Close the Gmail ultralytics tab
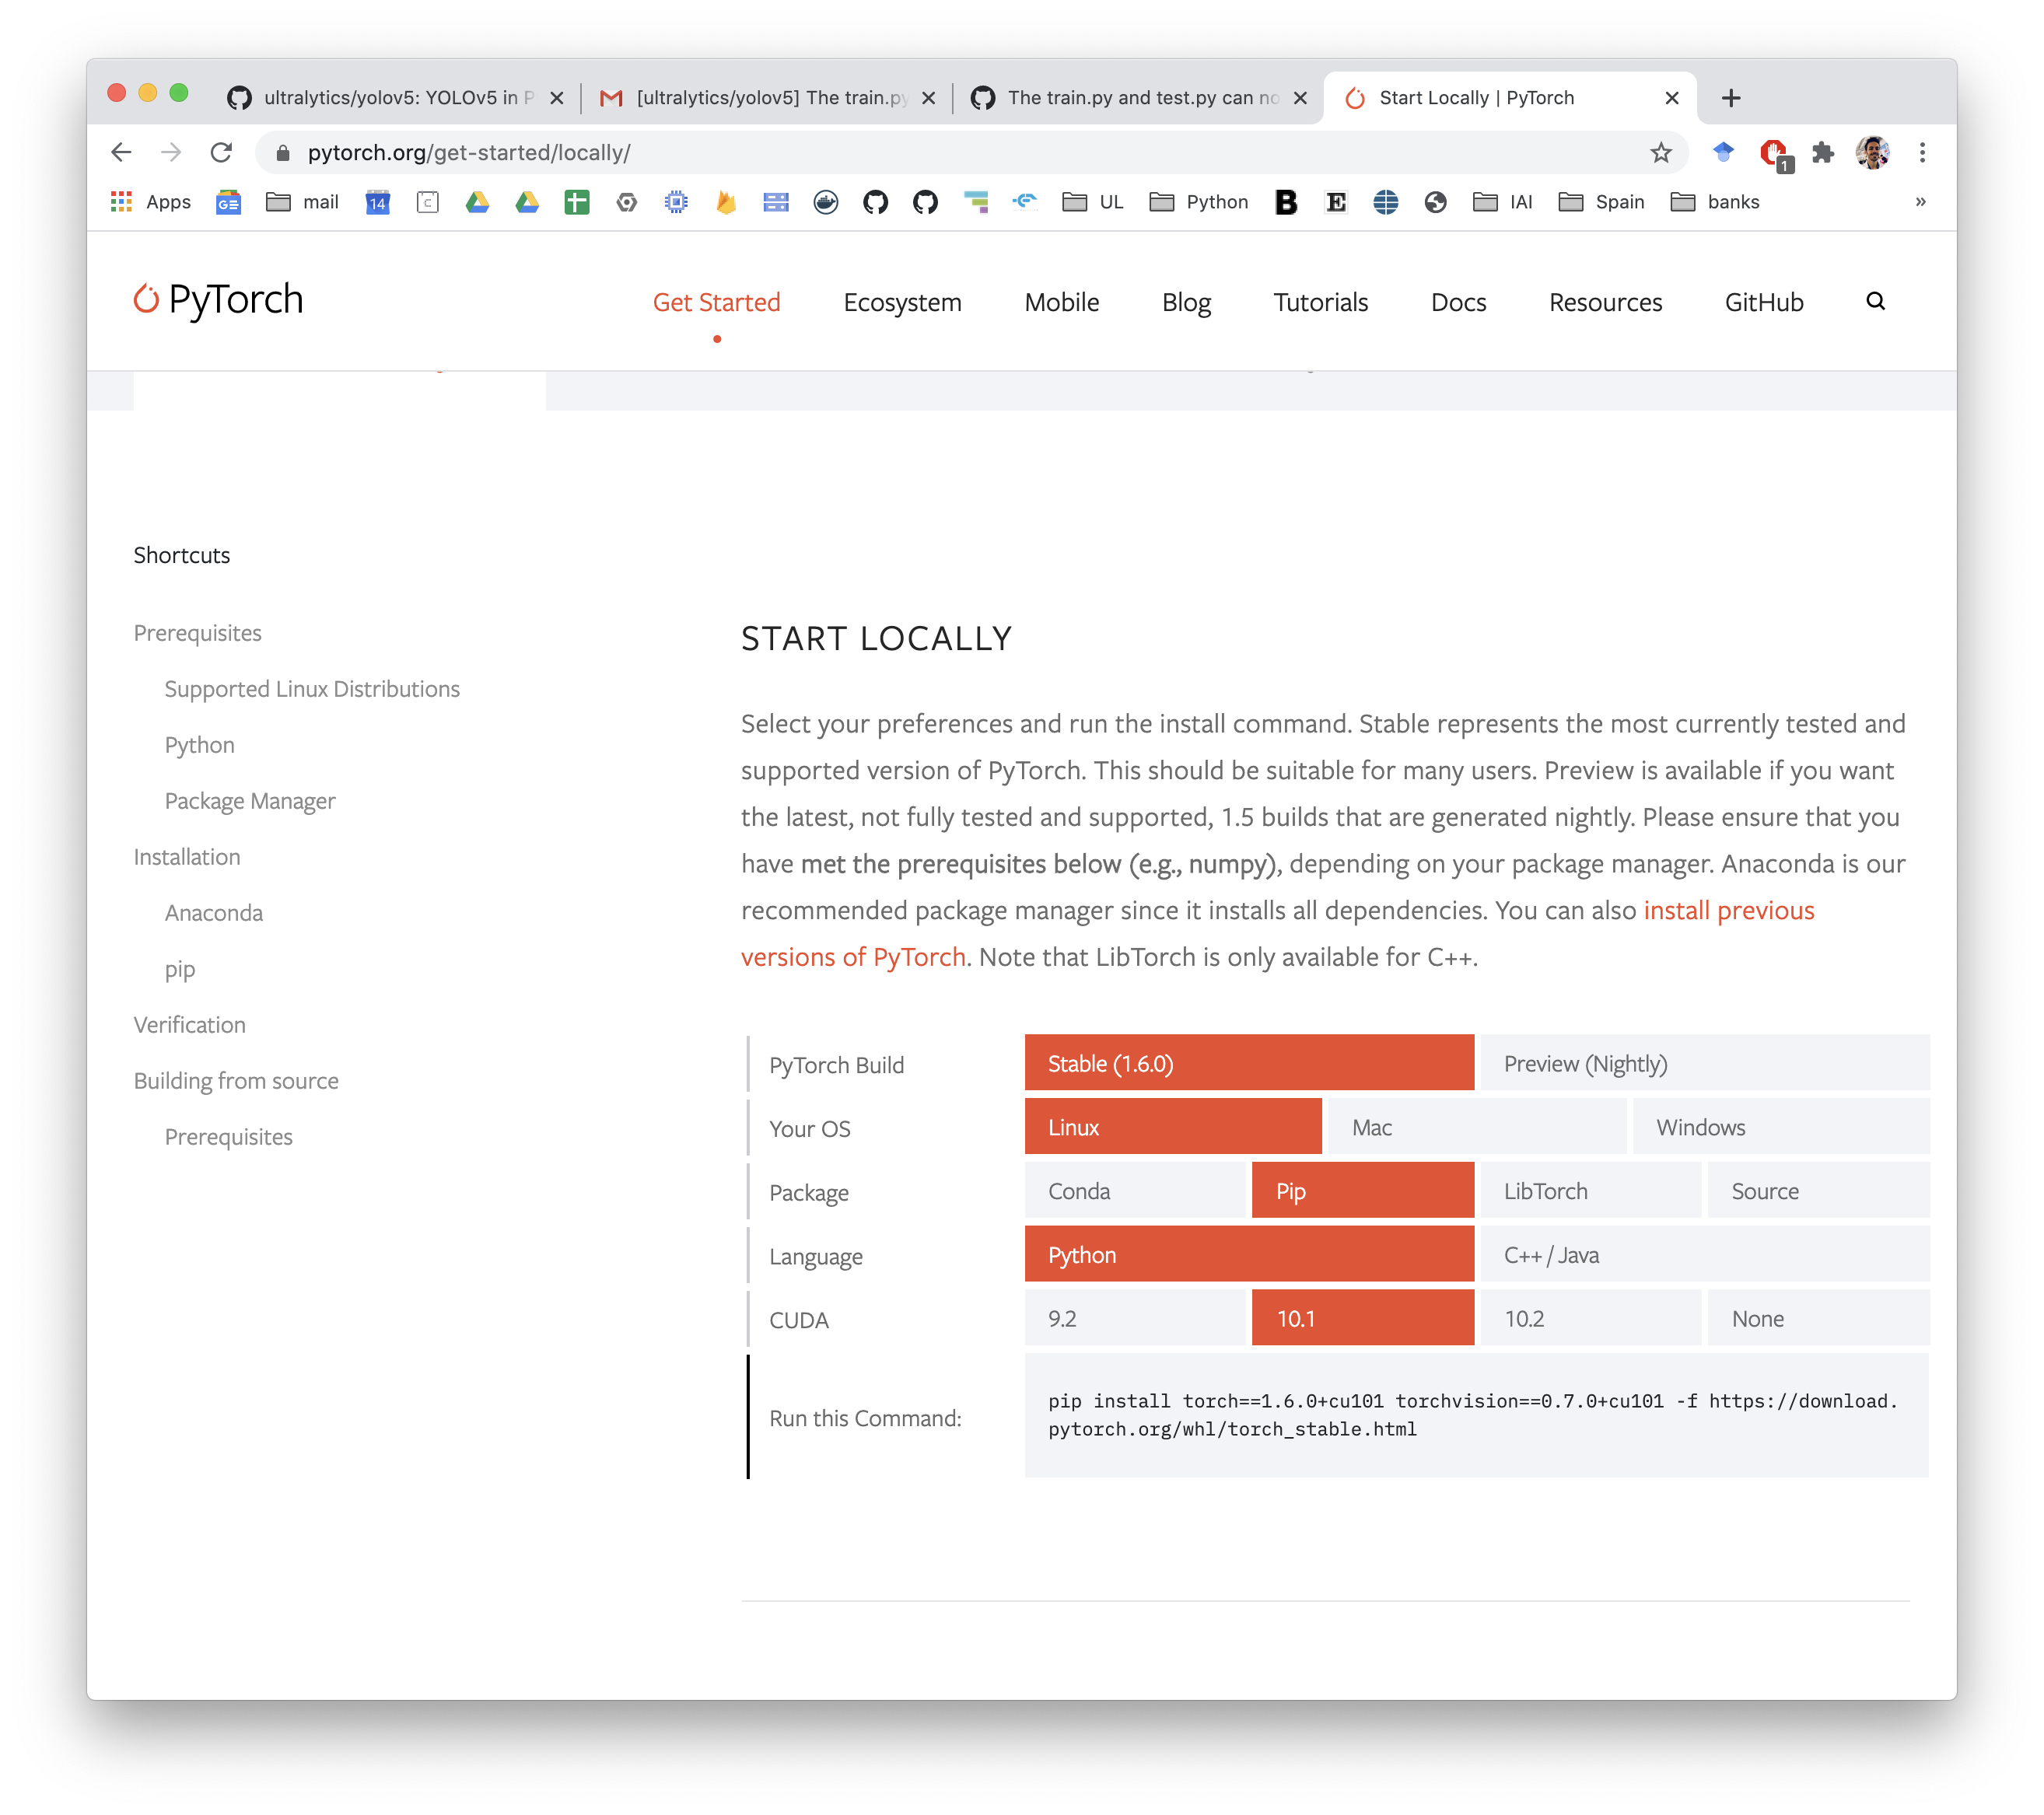2044x1815 pixels. click(x=928, y=97)
